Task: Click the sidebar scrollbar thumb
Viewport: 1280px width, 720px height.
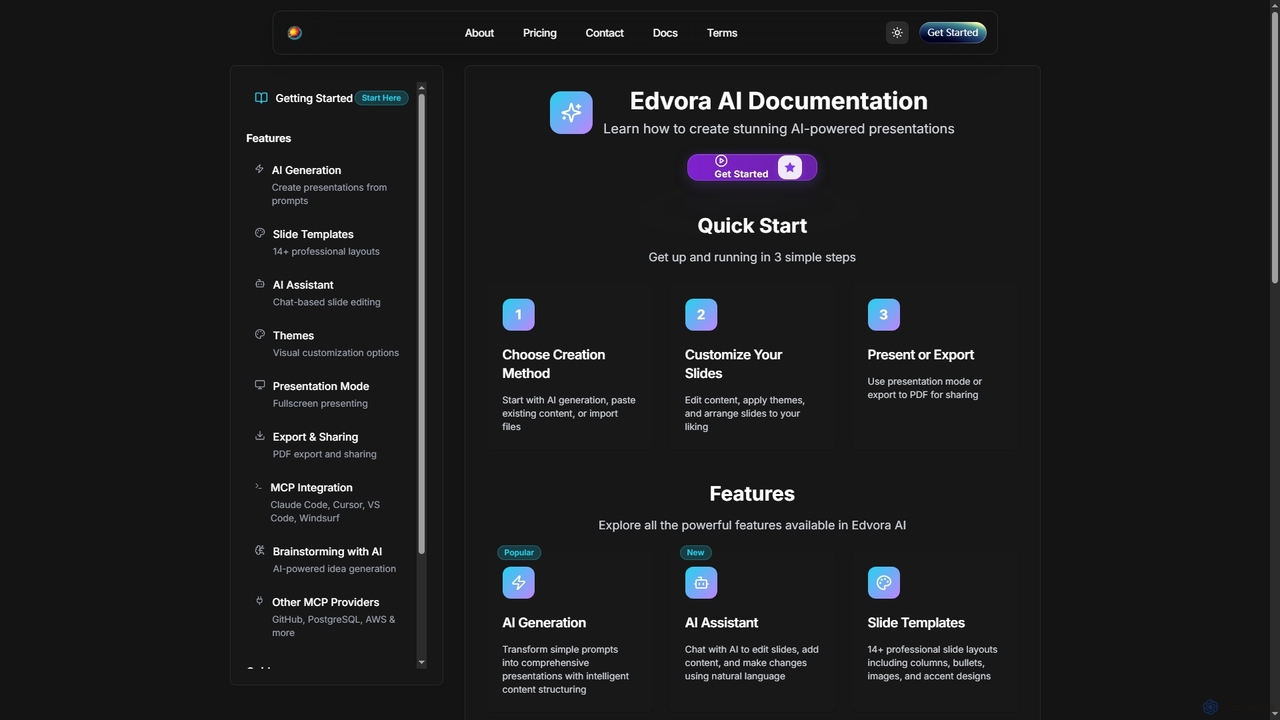Action: tap(421, 324)
